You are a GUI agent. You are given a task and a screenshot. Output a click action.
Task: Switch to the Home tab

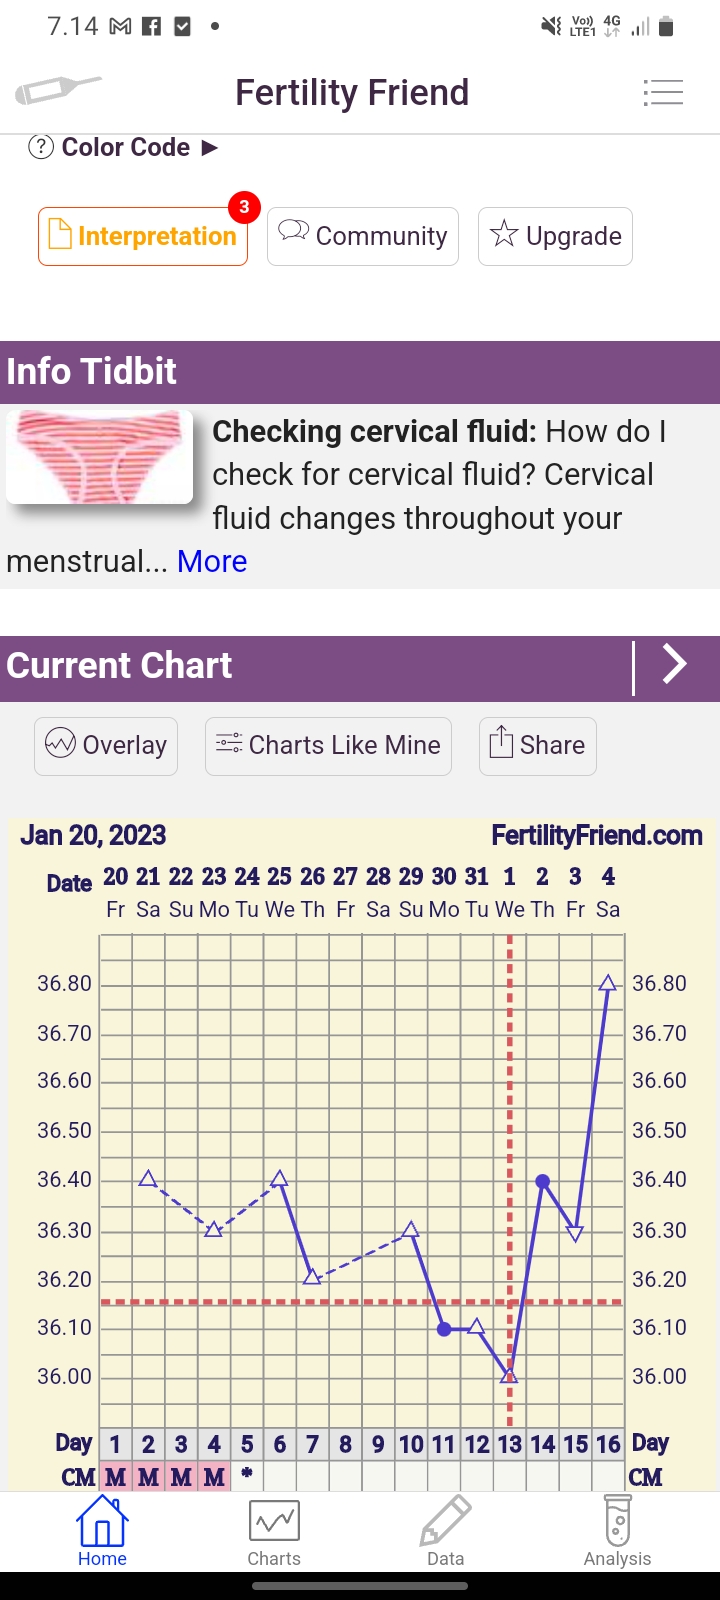click(x=102, y=1532)
